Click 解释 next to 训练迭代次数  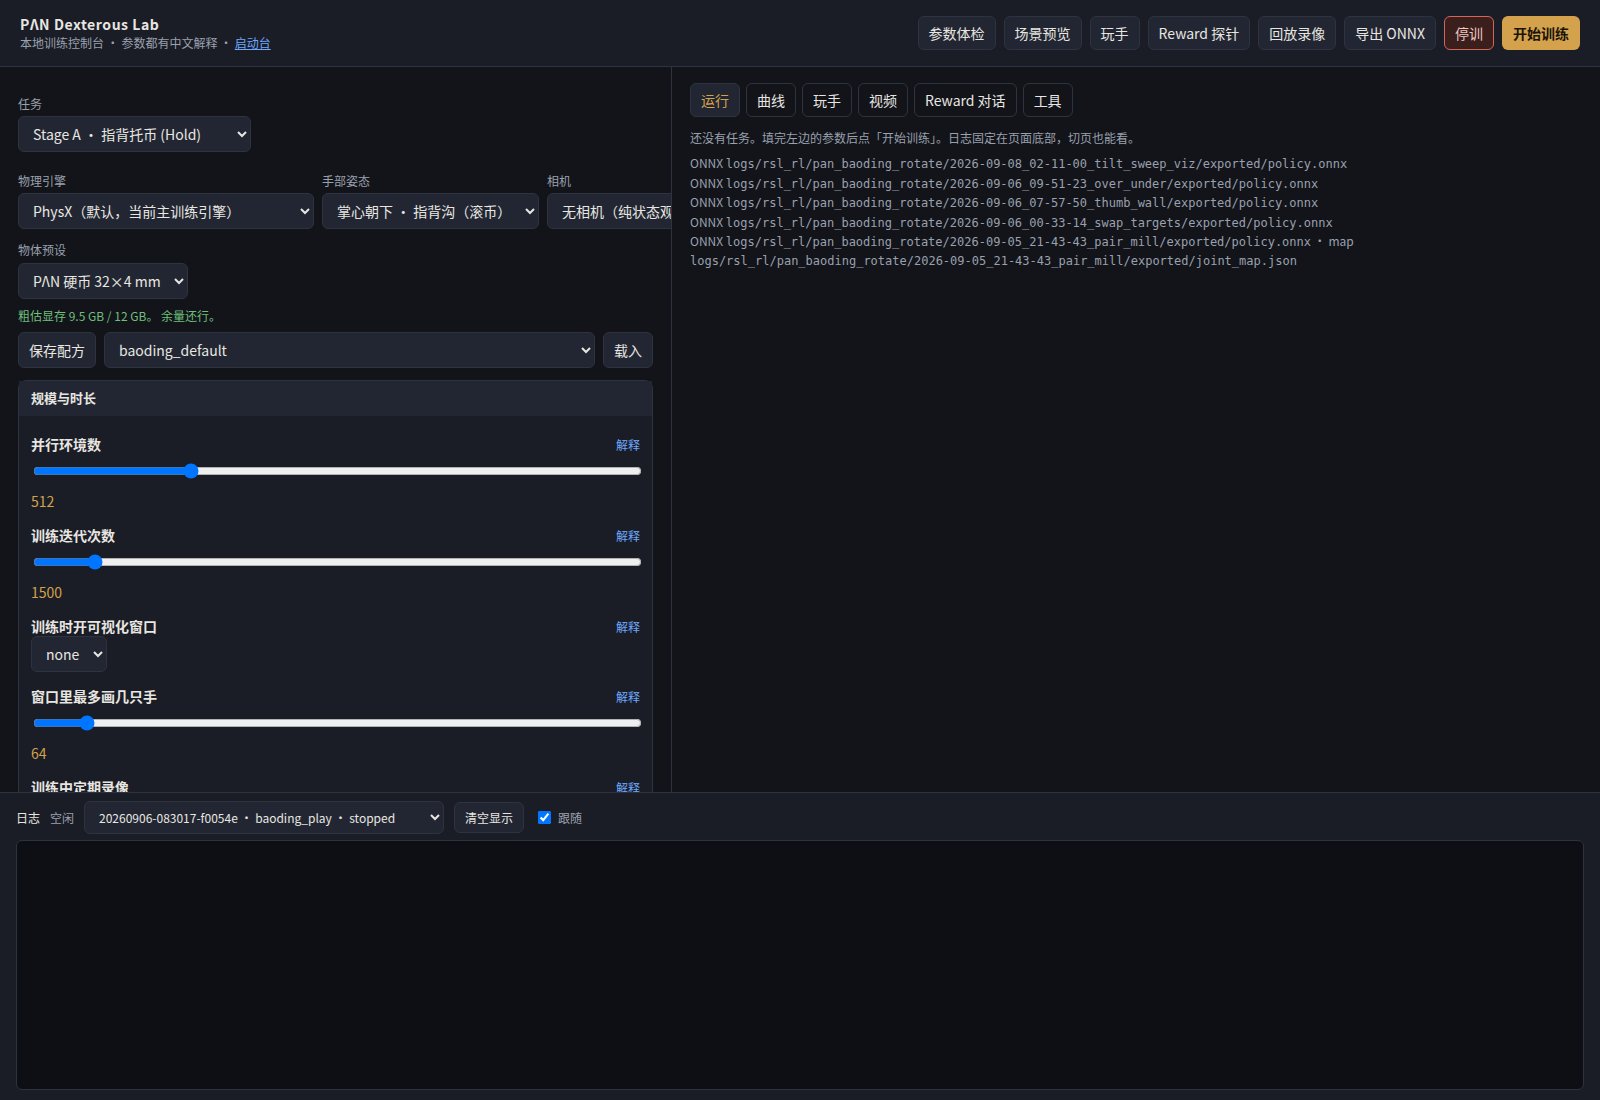click(x=628, y=536)
